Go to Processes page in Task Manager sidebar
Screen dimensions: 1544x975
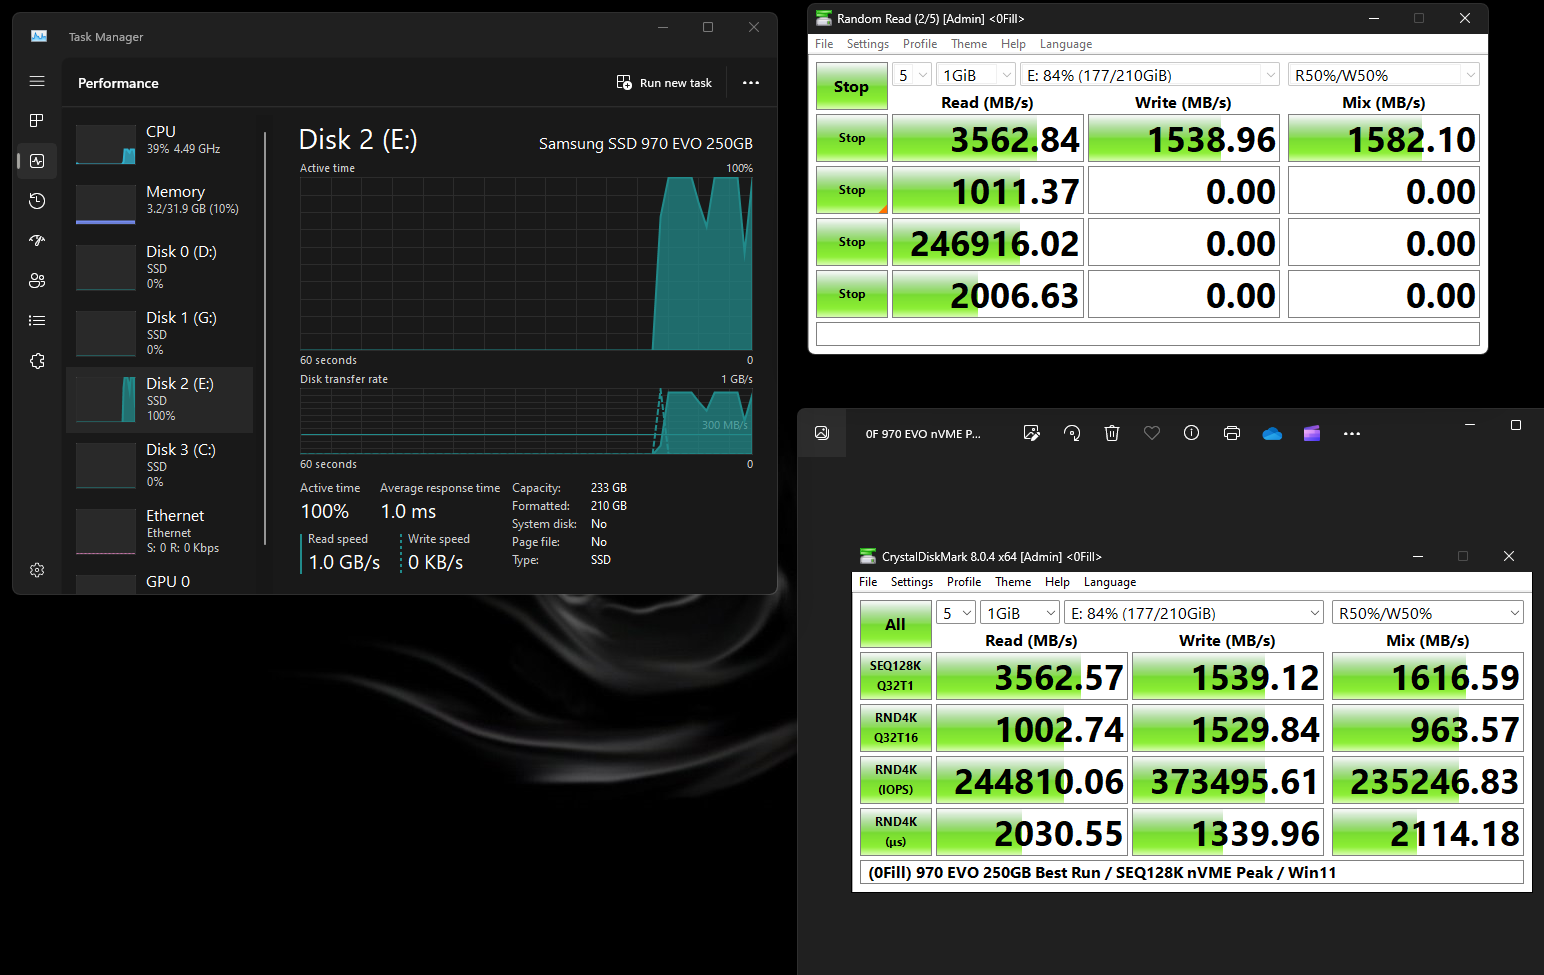coord(37,120)
